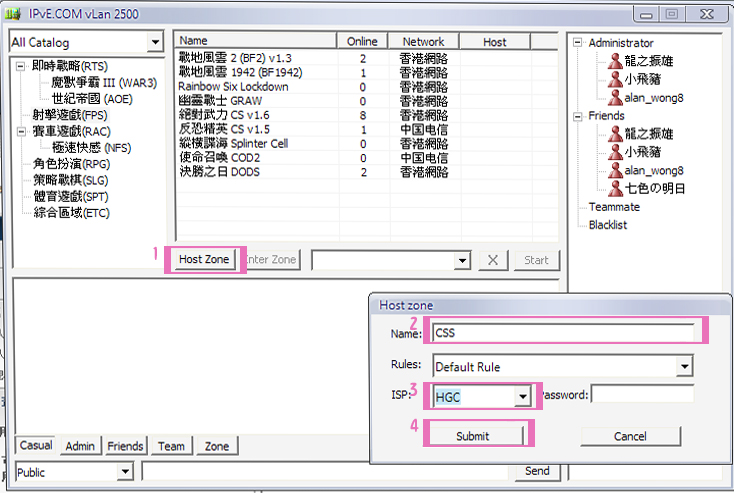Screen dimensions: 734x493
Task: Collapse the Administrator group
Action: [578, 43]
